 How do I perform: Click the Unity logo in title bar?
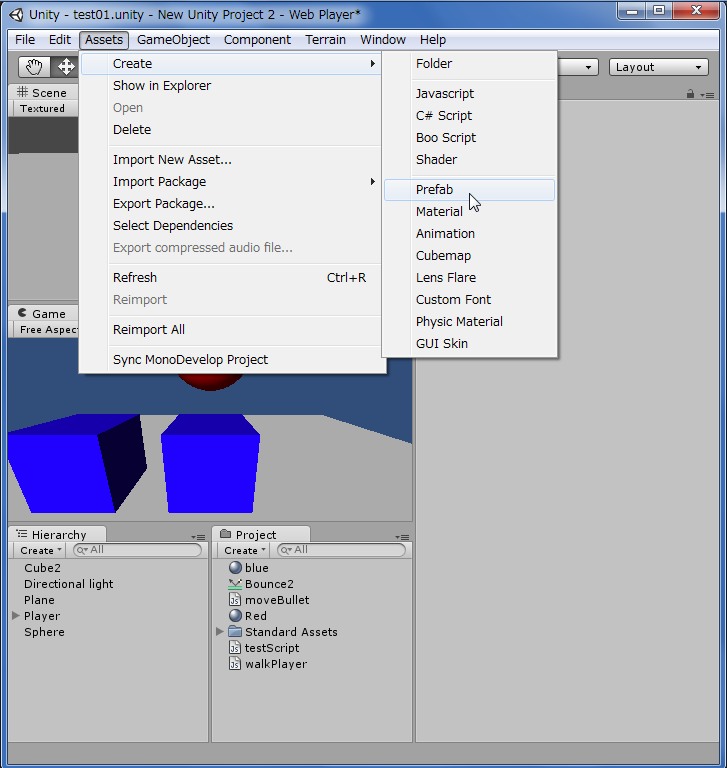tap(16, 15)
